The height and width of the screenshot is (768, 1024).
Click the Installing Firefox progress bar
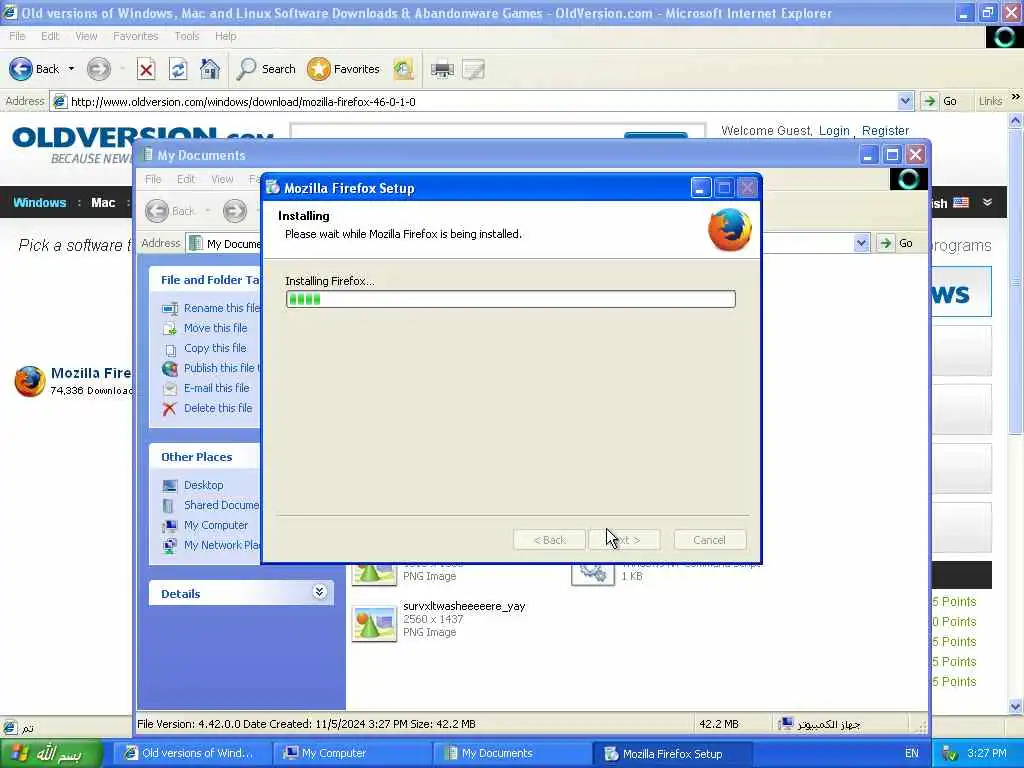tap(510, 299)
